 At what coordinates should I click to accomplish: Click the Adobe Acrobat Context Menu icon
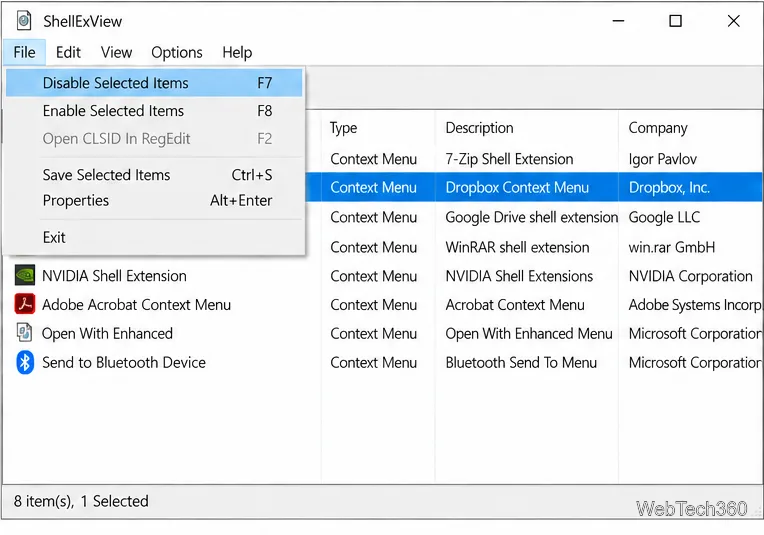tap(25, 305)
